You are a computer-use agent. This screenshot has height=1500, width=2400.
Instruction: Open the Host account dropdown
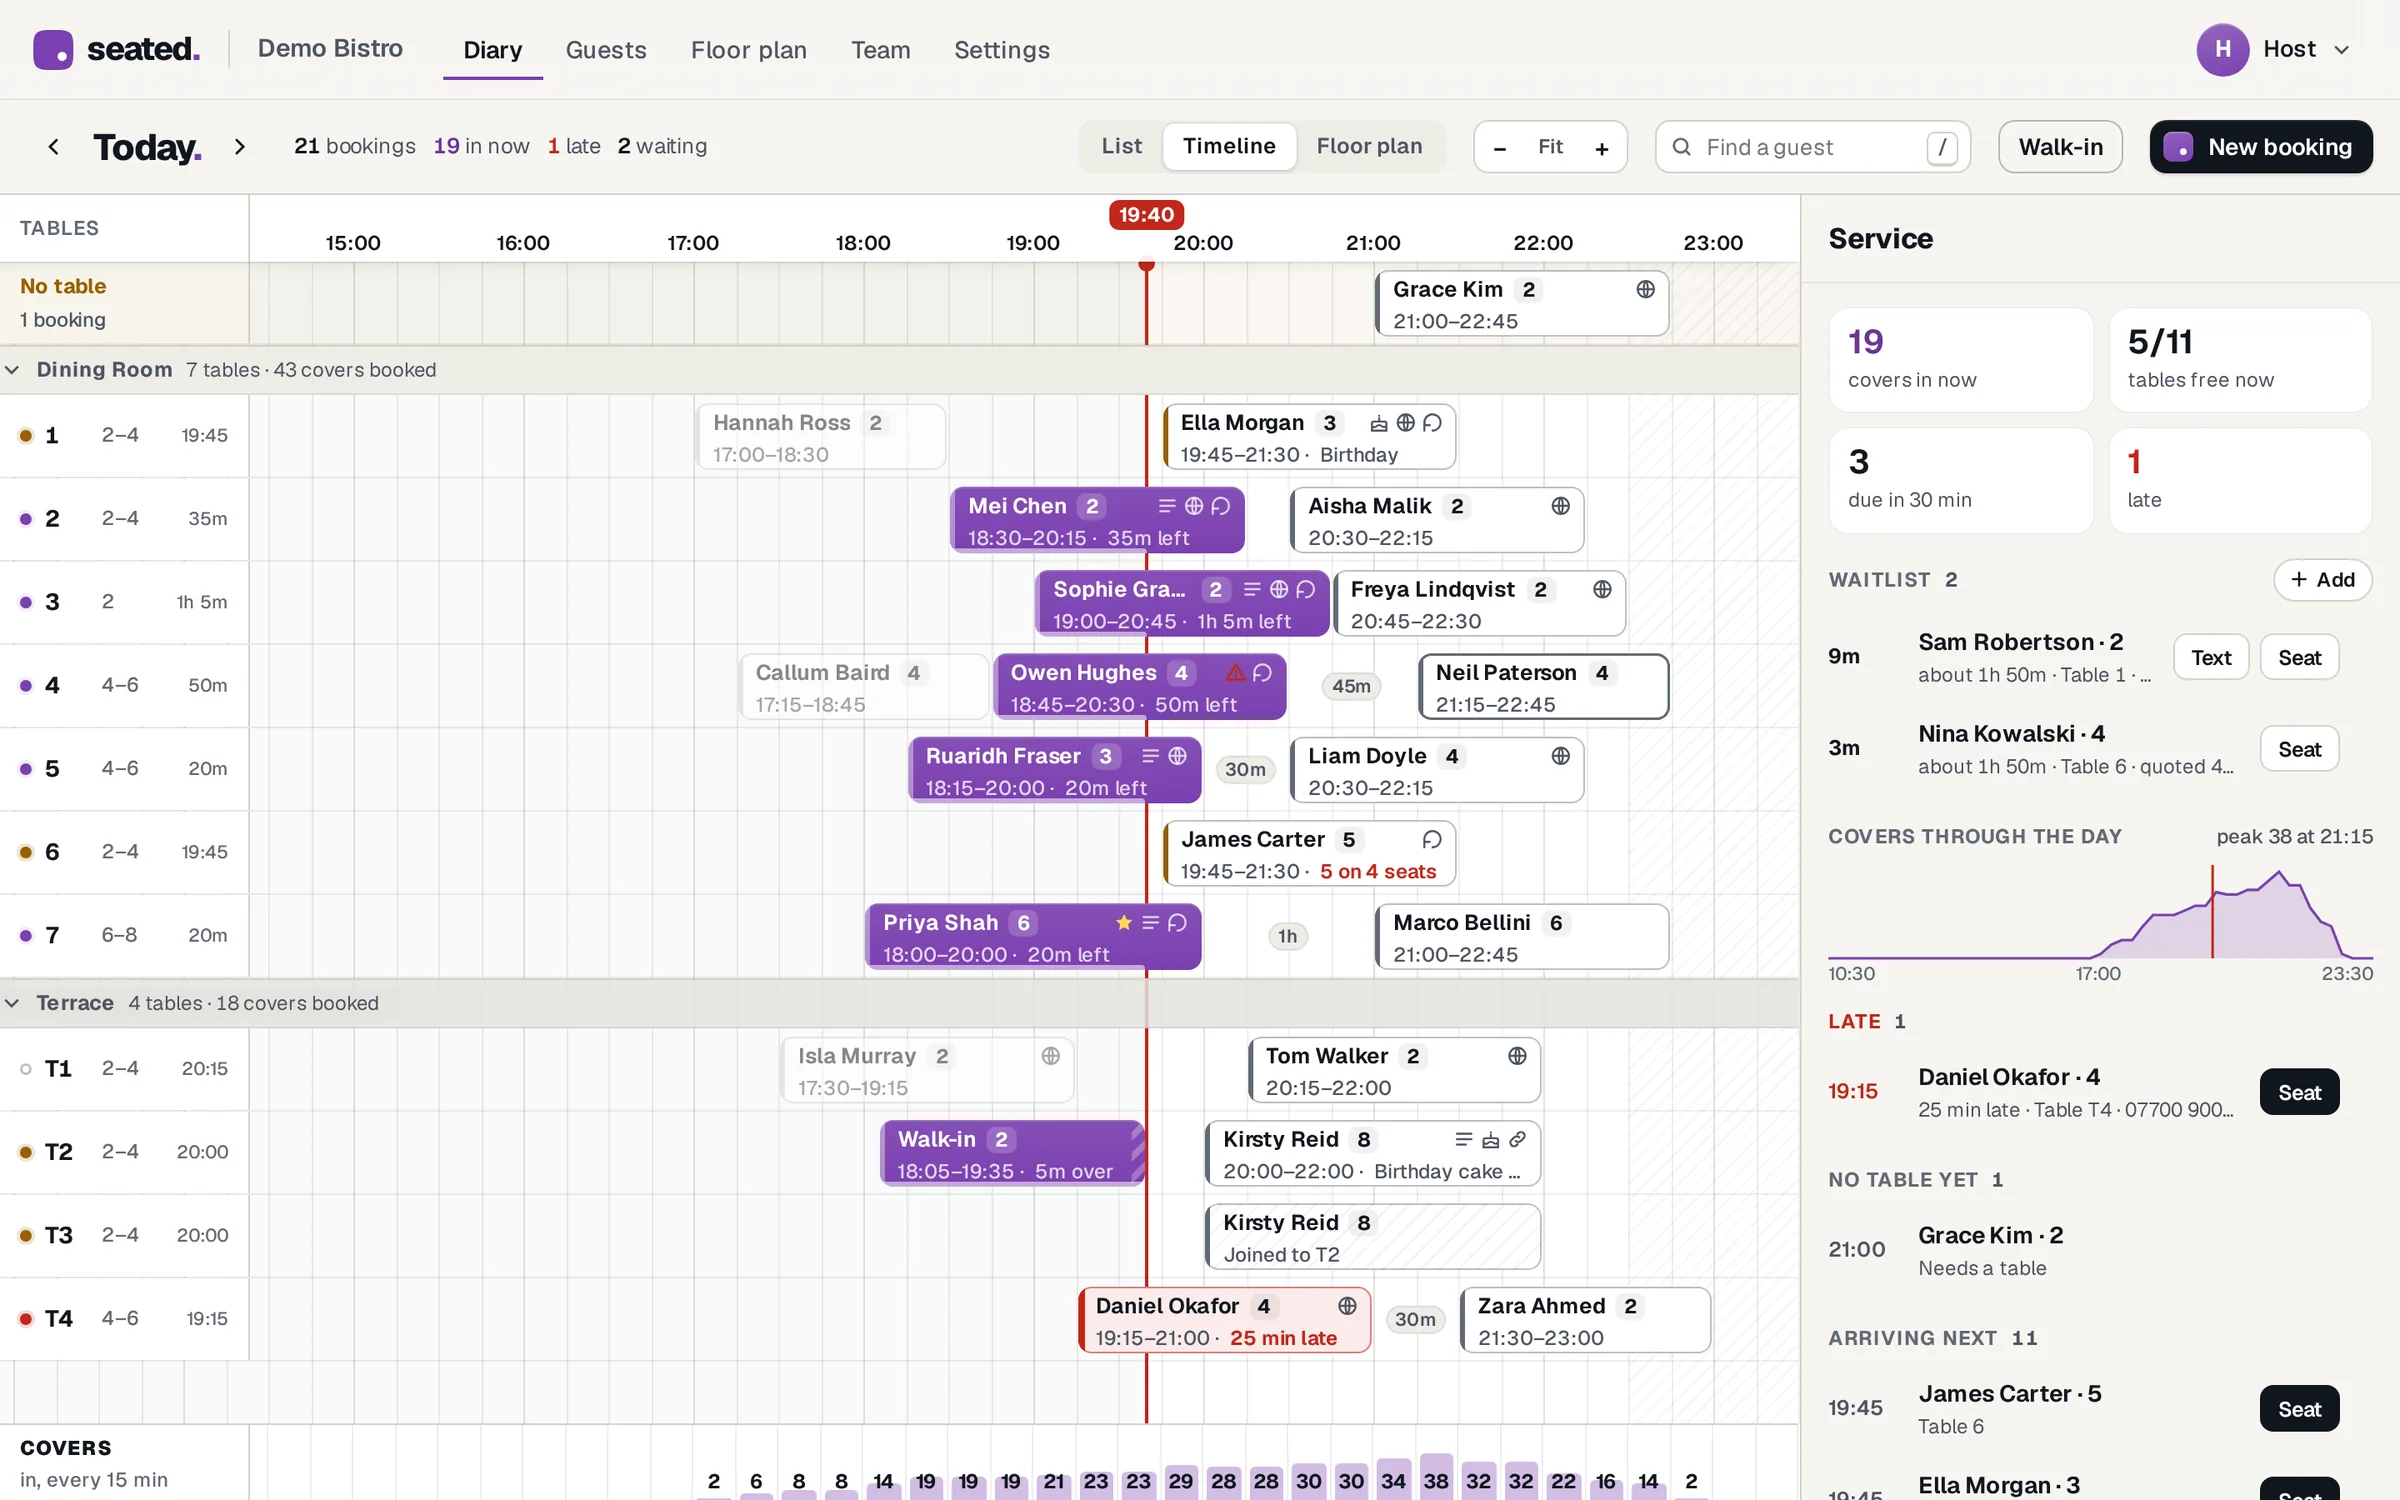(x=2307, y=49)
